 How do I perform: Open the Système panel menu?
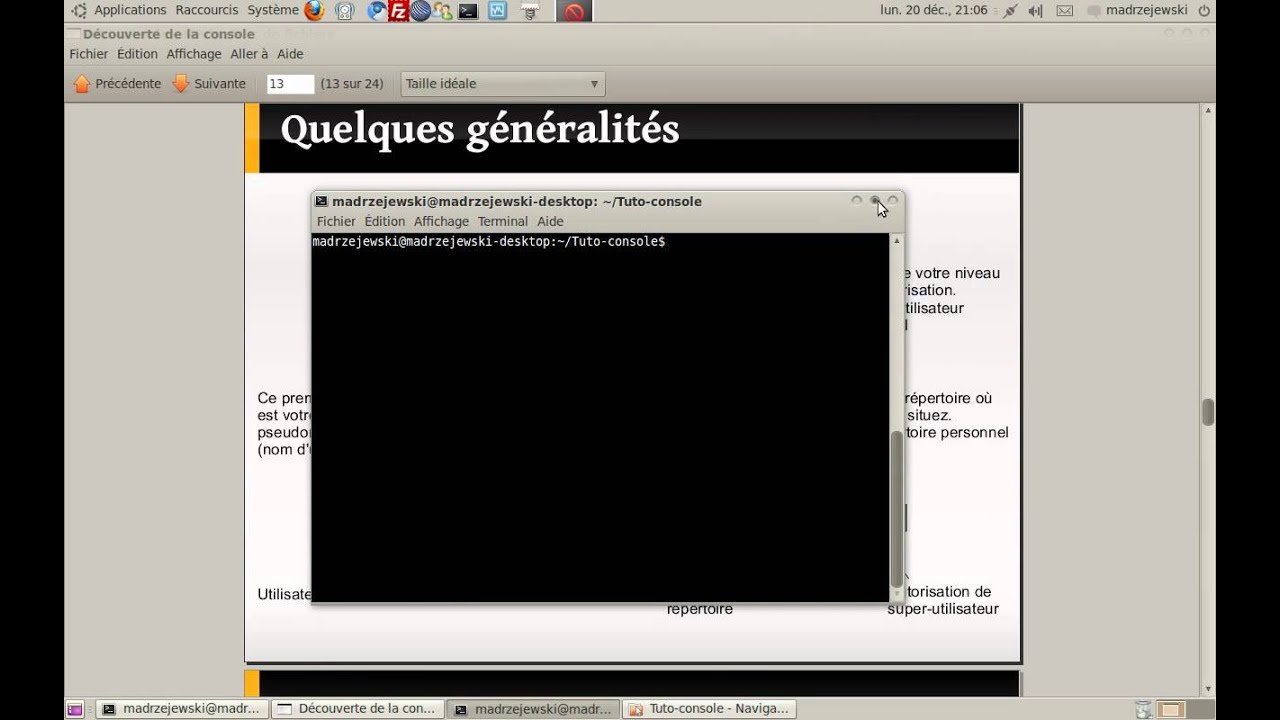point(273,10)
